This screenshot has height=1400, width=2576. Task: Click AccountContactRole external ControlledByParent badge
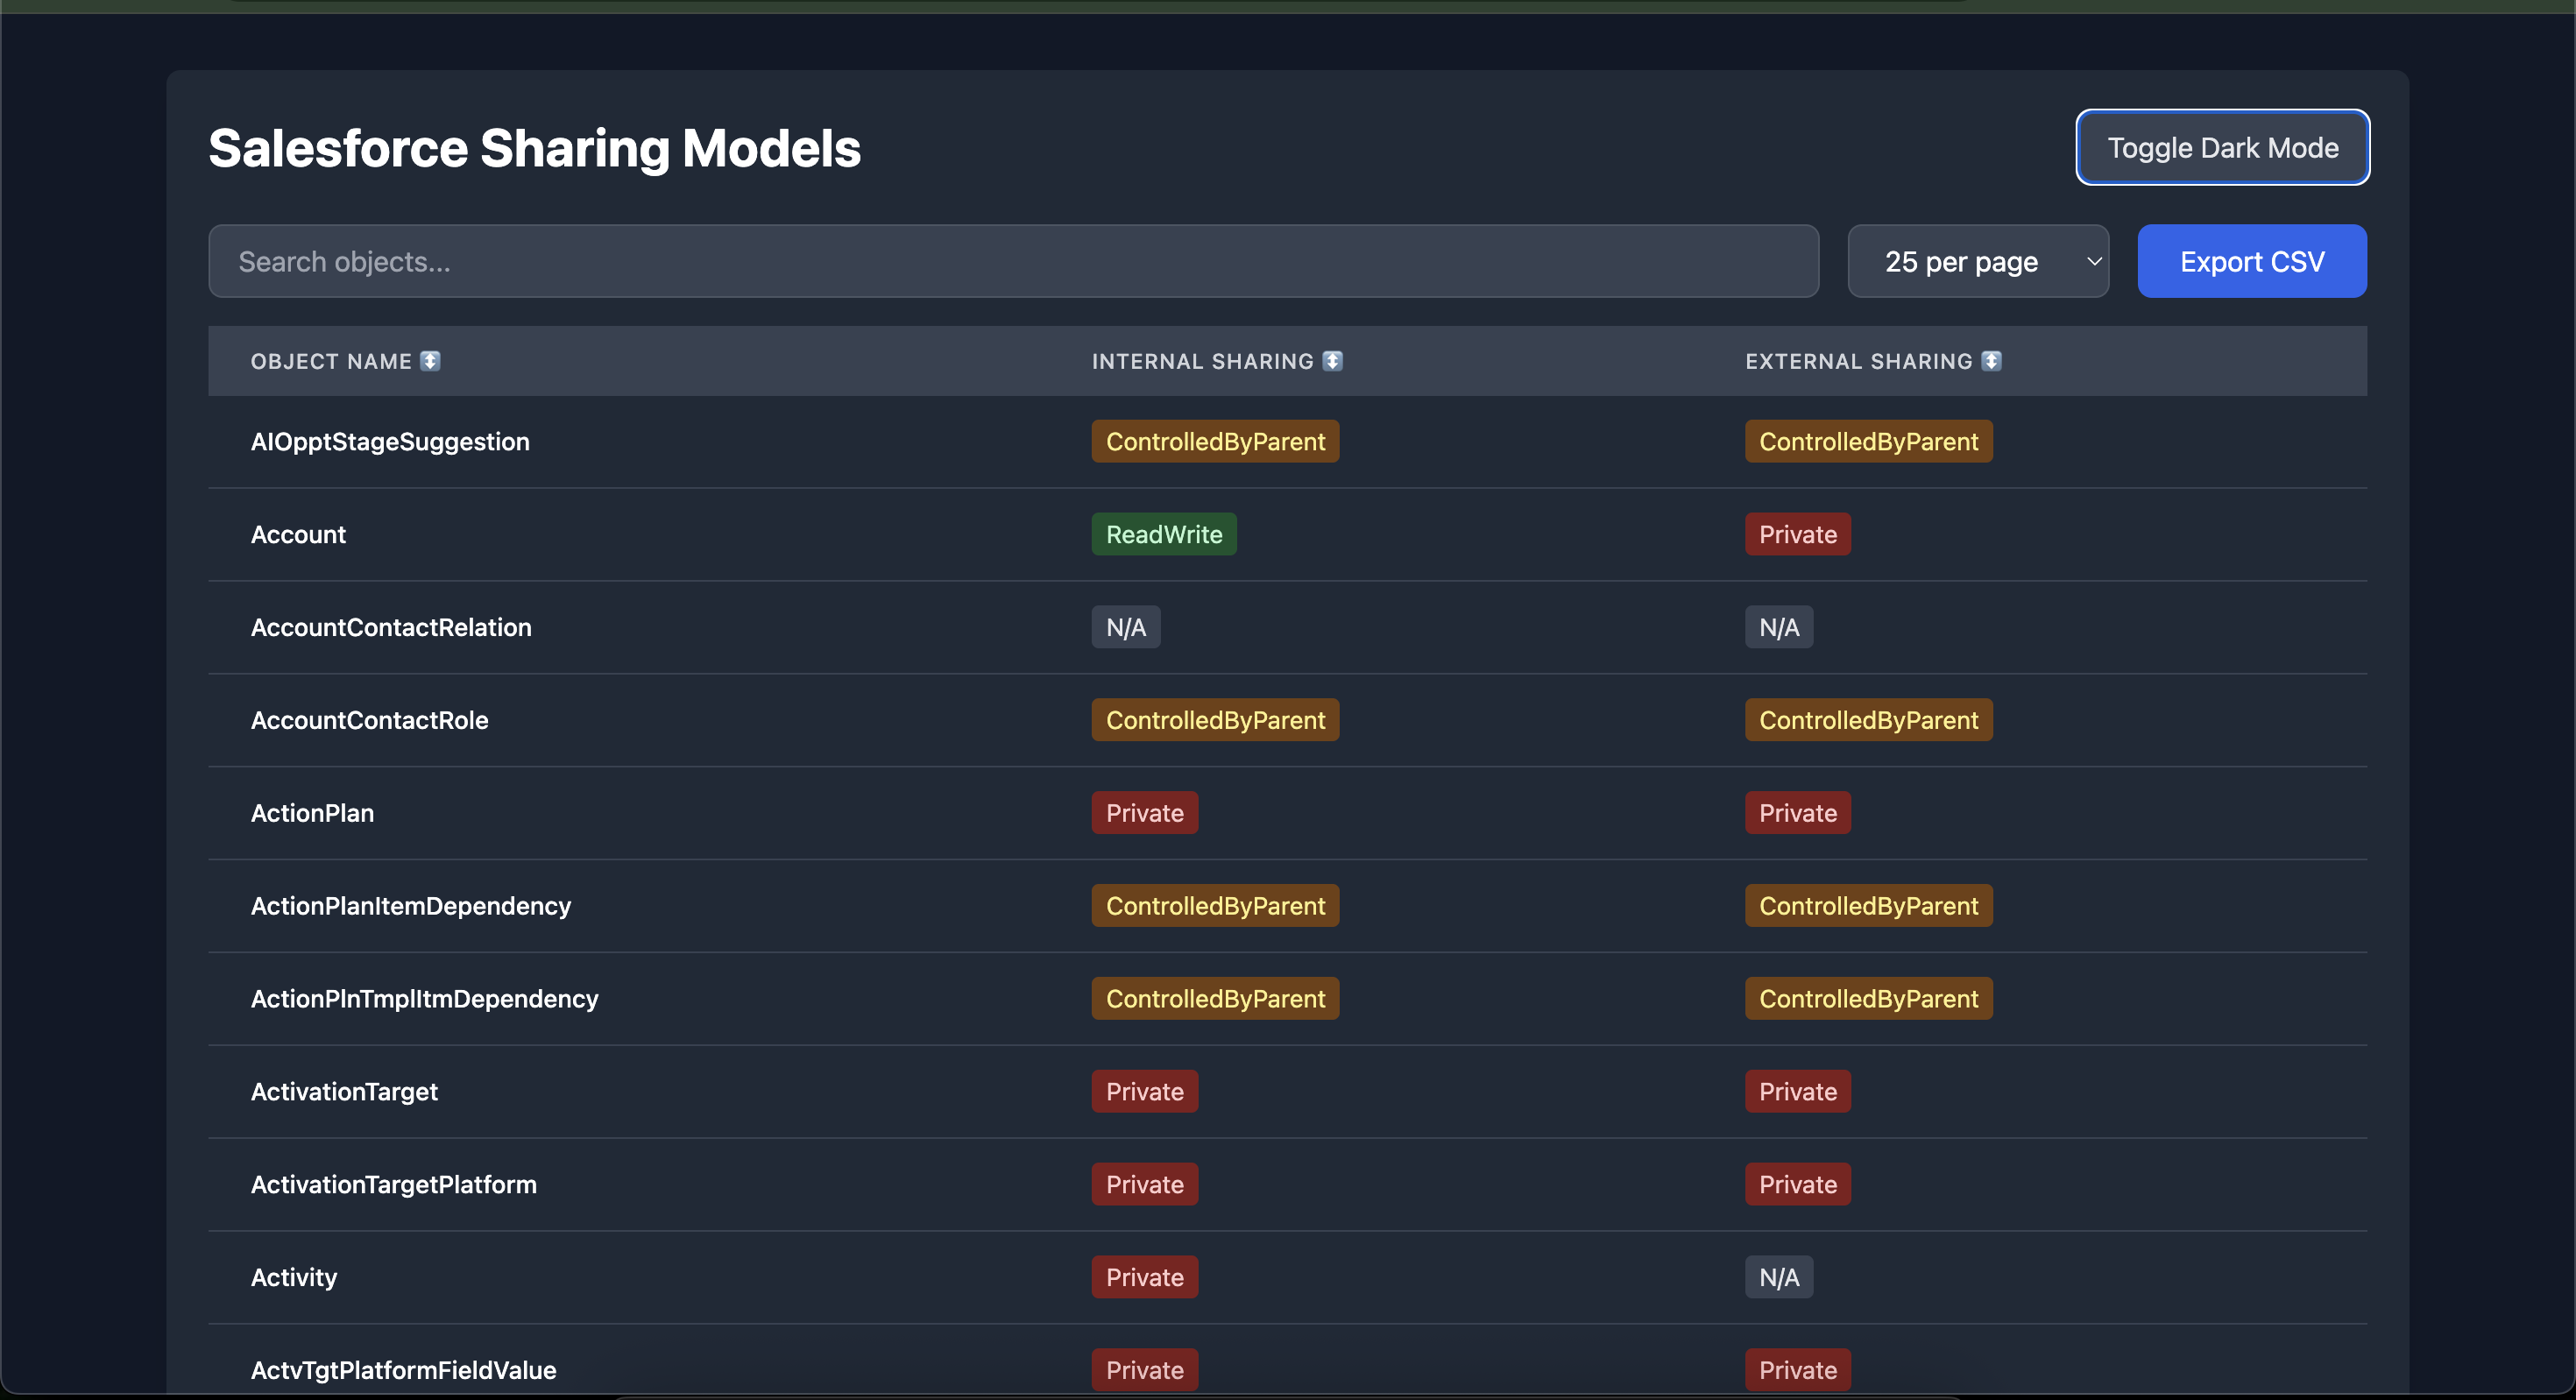(x=1867, y=721)
